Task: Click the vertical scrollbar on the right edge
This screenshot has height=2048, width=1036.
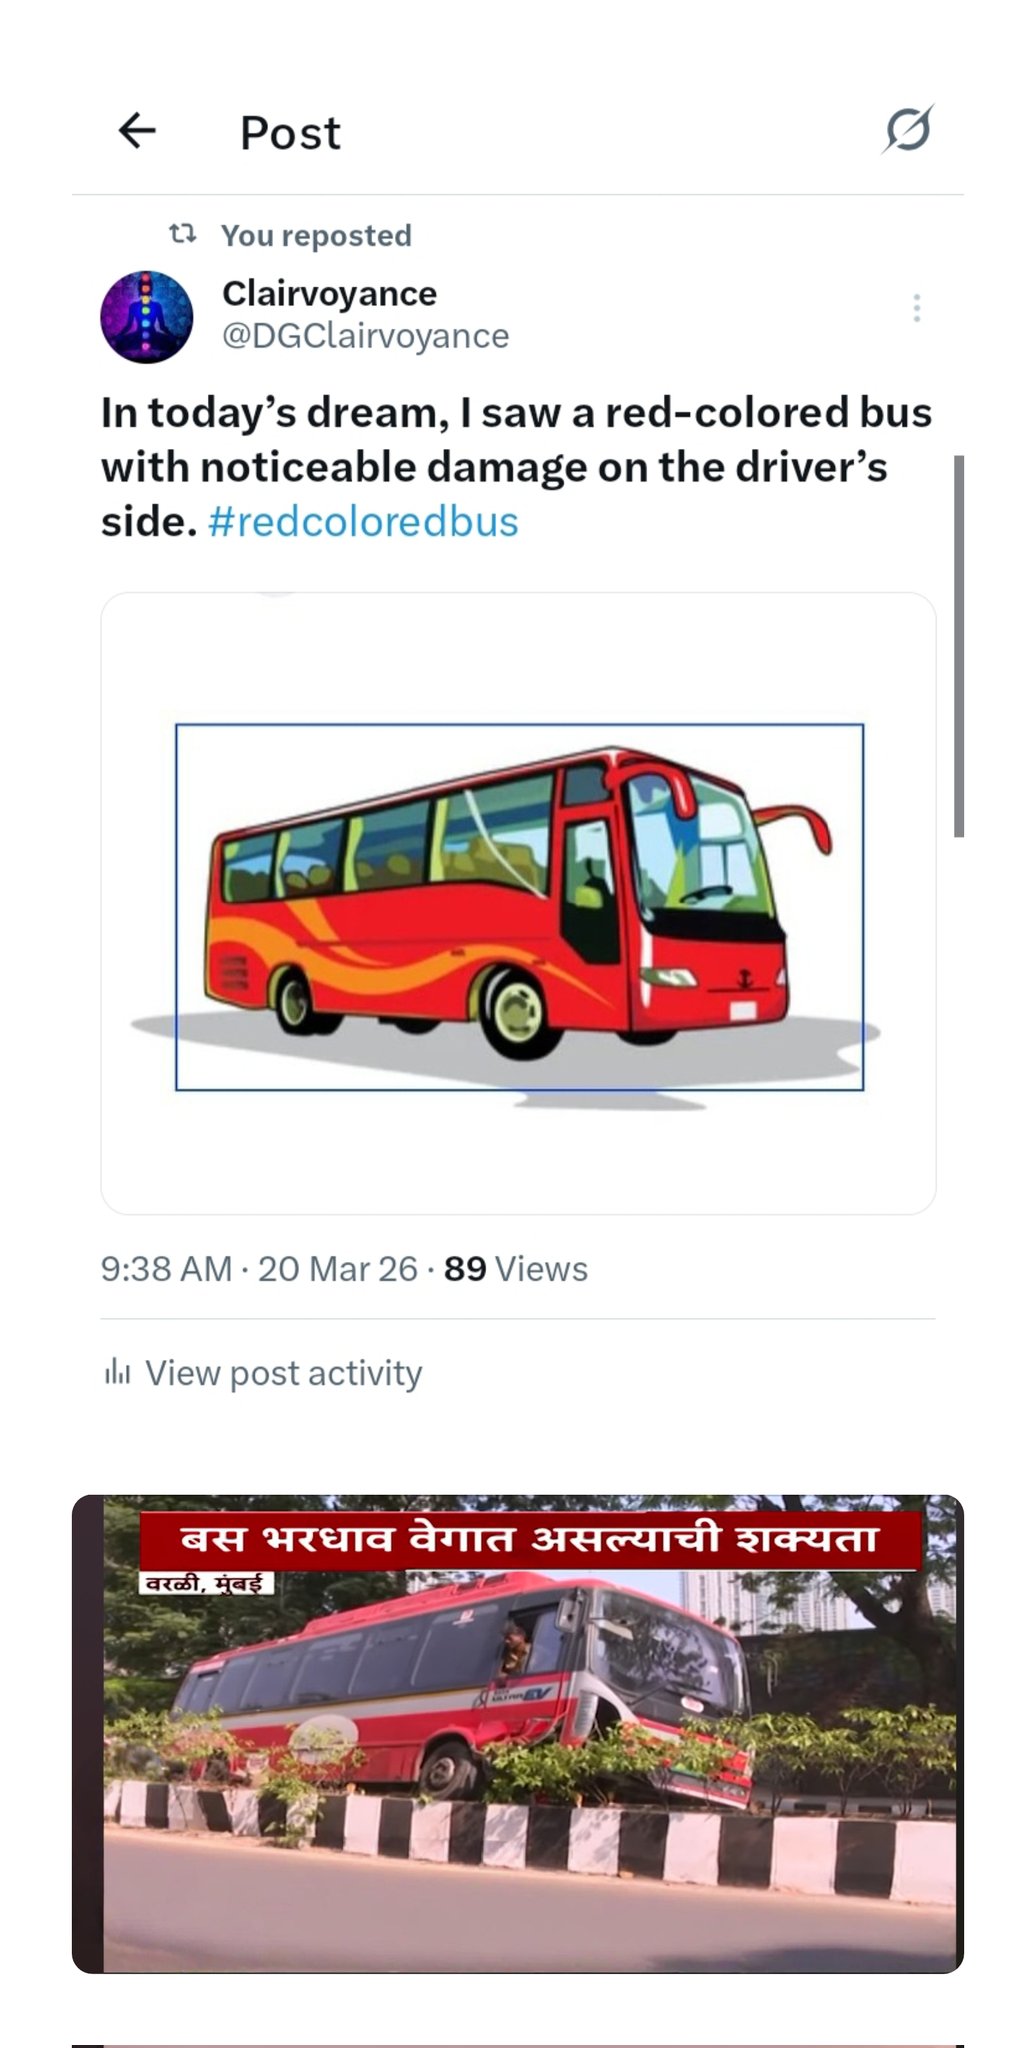Action: pos(958,645)
